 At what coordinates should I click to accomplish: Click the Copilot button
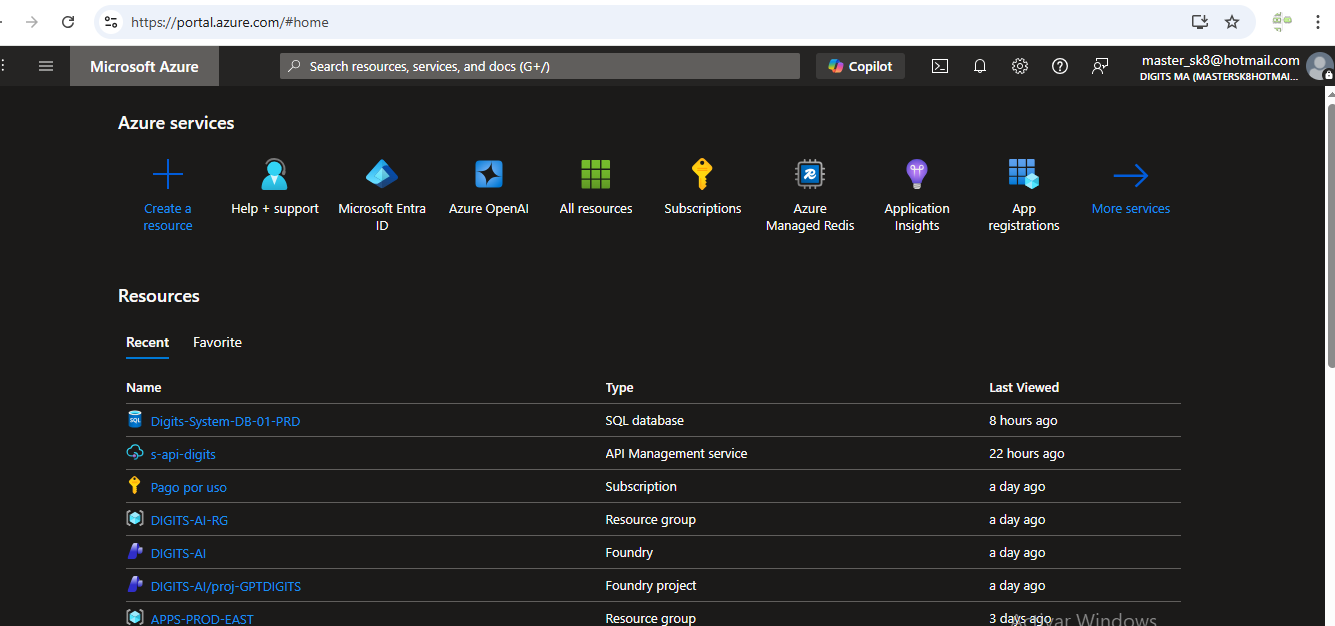860,66
